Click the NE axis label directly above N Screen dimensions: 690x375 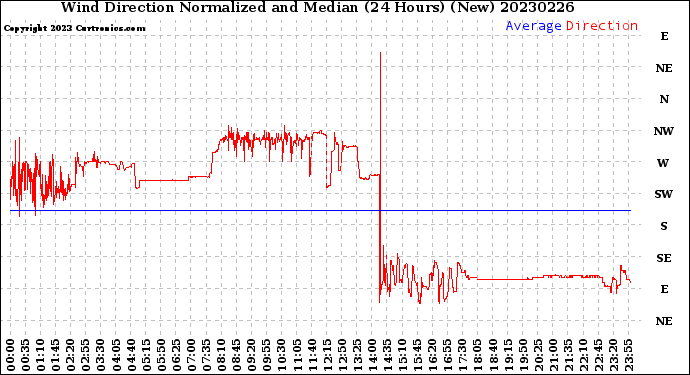pos(664,68)
